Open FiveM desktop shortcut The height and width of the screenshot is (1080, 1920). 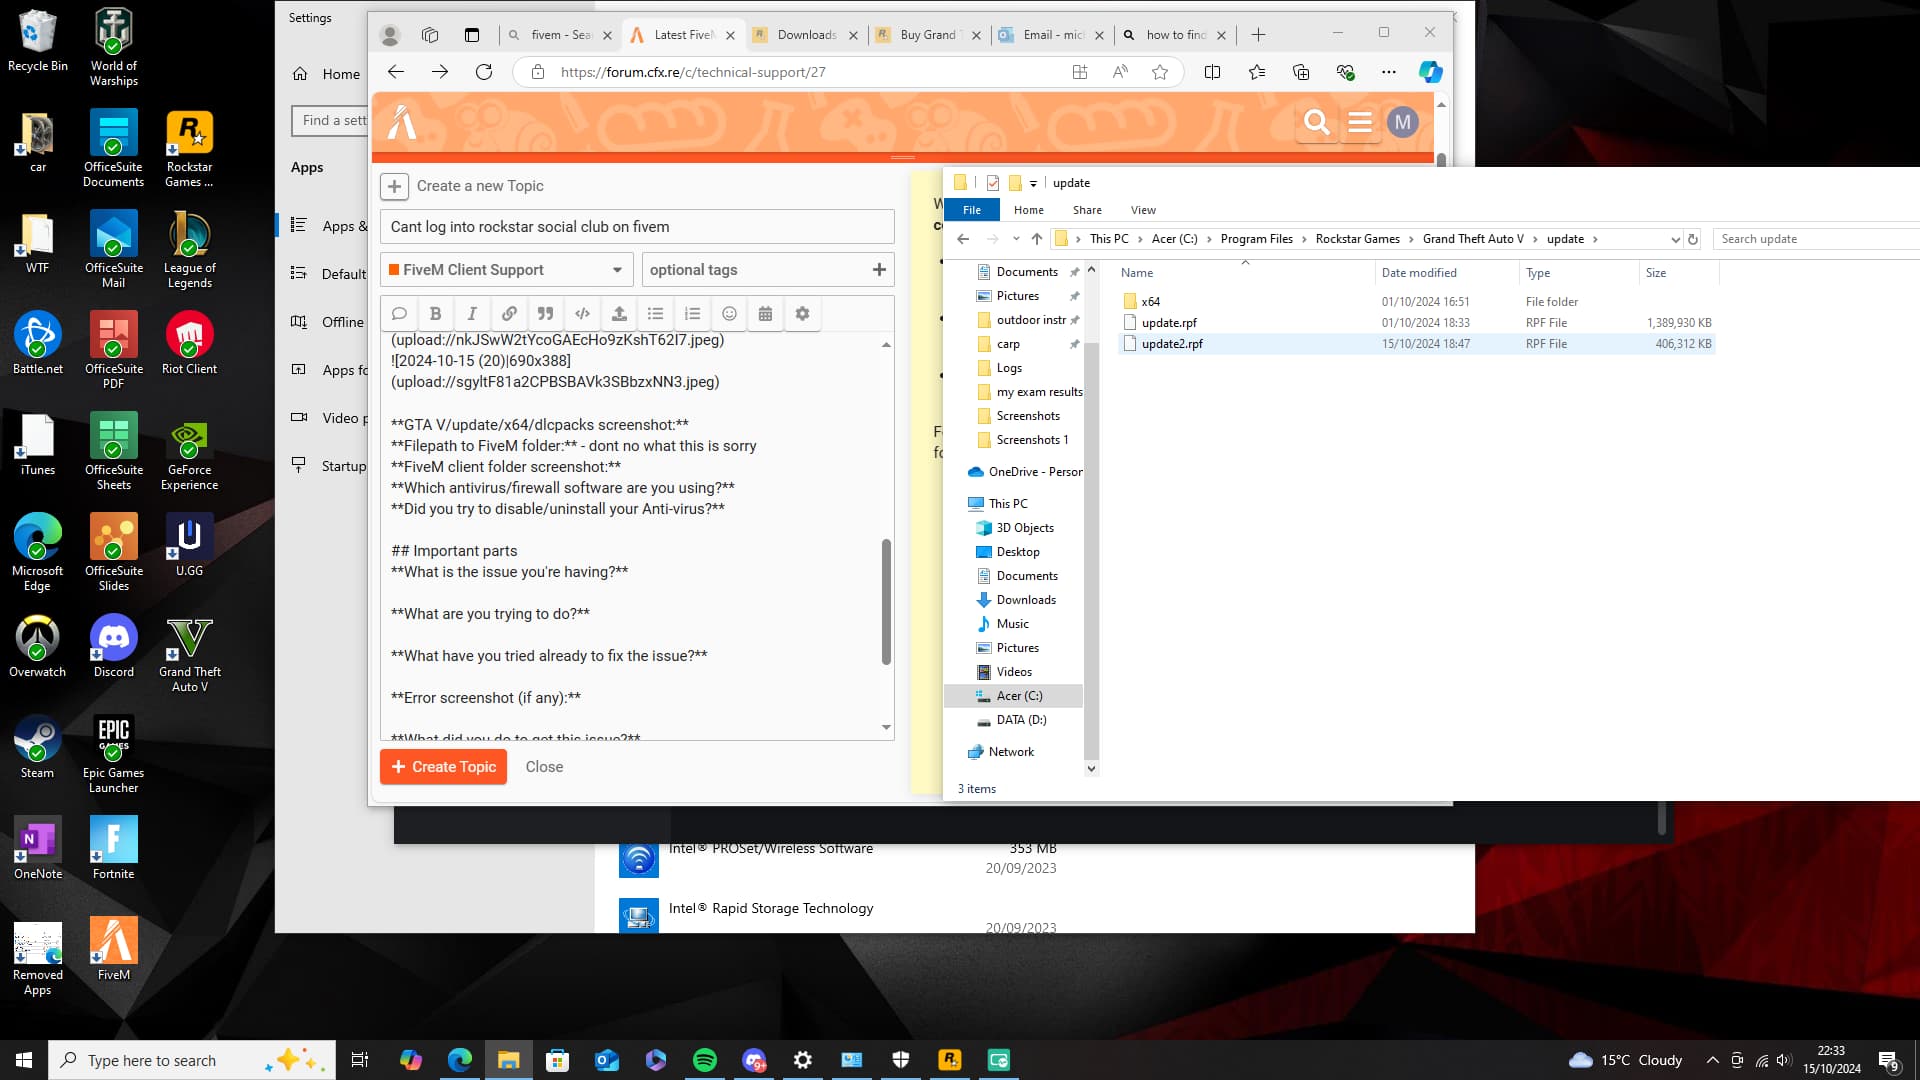click(x=114, y=949)
